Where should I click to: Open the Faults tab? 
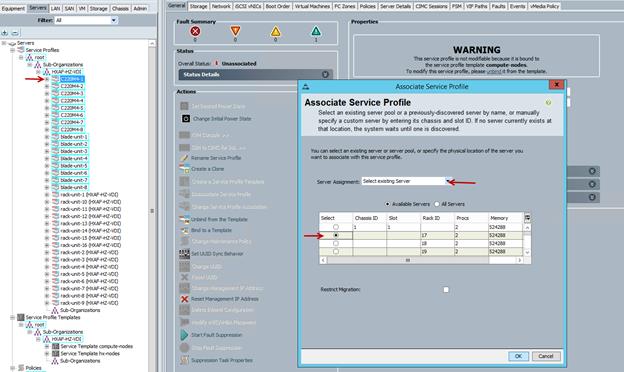[498, 6]
